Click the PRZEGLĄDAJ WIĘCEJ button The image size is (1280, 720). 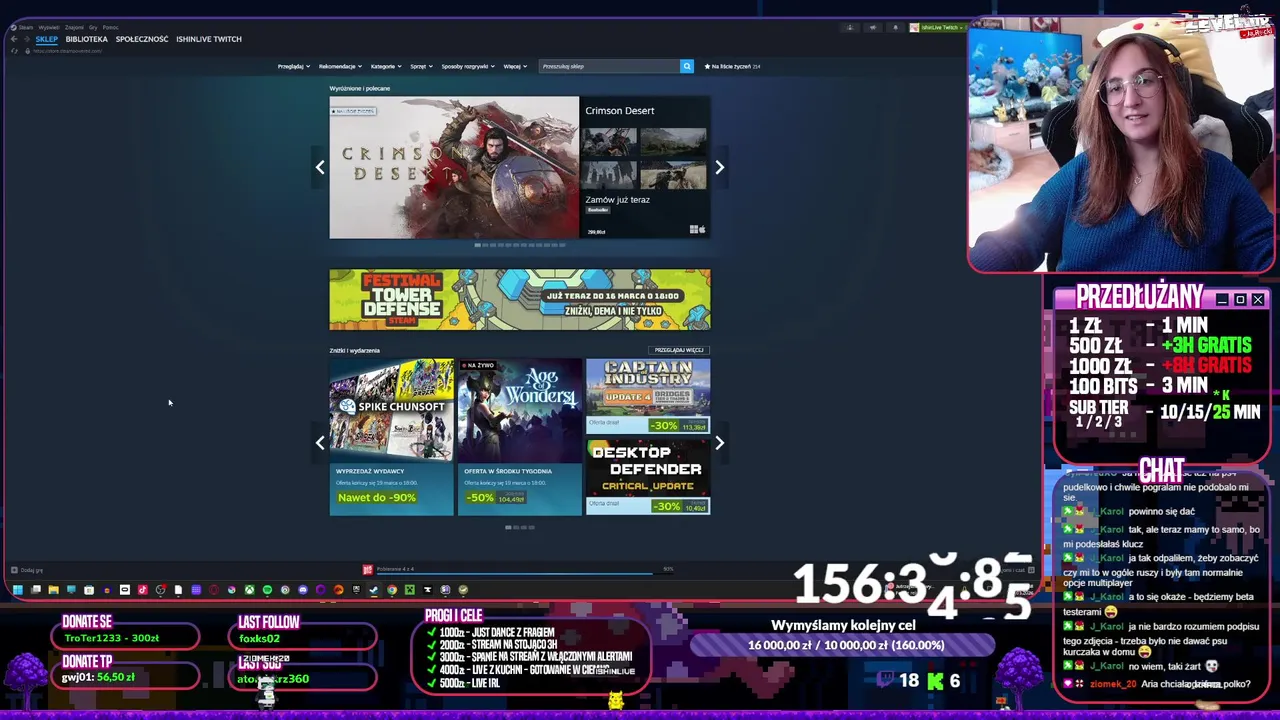(679, 350)
